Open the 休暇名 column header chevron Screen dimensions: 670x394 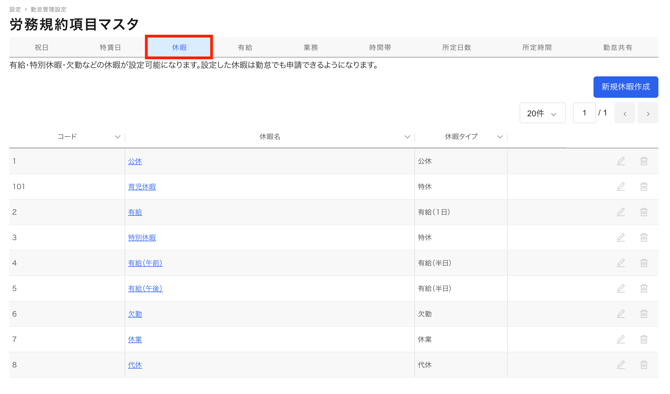click(407, 137)
